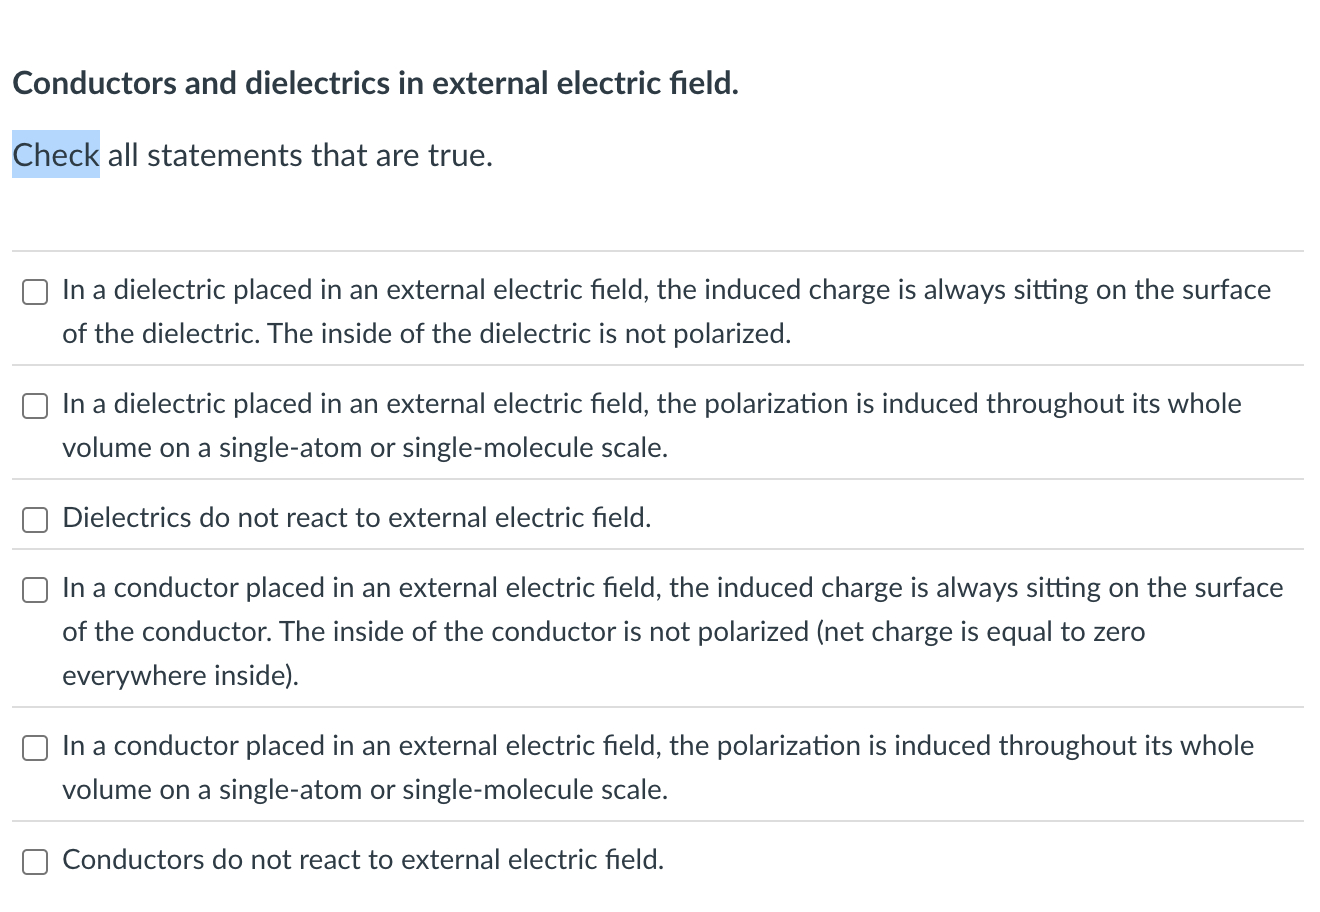The height and width of the screenshot is (912, 1320).
Task: Click the statement mentioning 'everywhere inside'
Action: coord(180,676)
